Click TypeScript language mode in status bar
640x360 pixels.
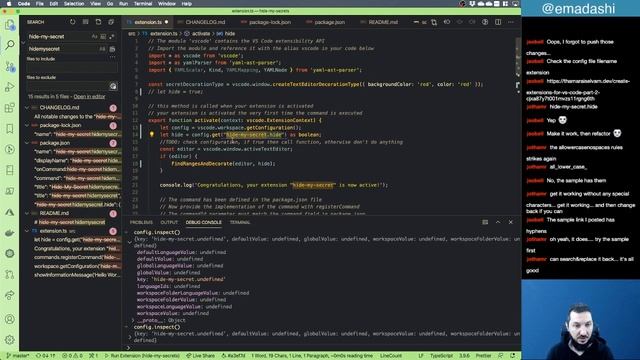[x=441, y=356]
